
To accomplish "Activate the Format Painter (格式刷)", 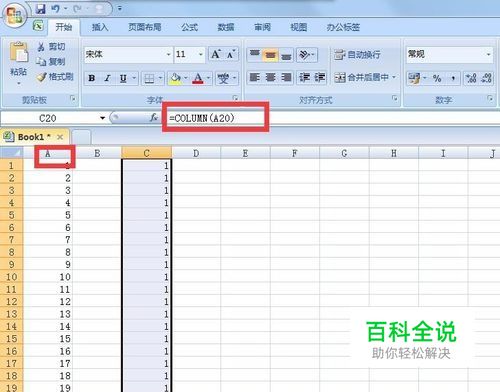I will pyautogui.click(x=55, y=77).
